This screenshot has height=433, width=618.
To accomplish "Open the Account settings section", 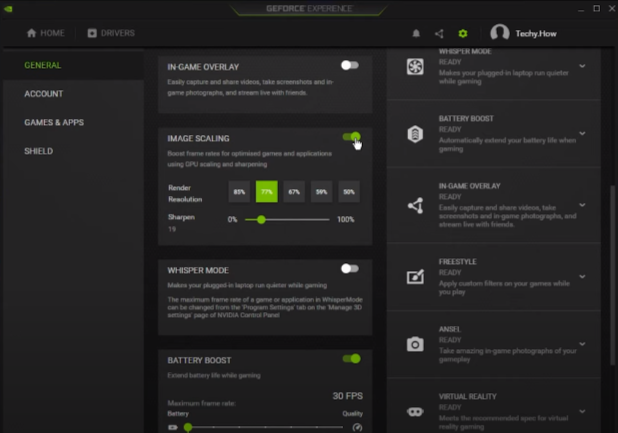I will 43,94.
